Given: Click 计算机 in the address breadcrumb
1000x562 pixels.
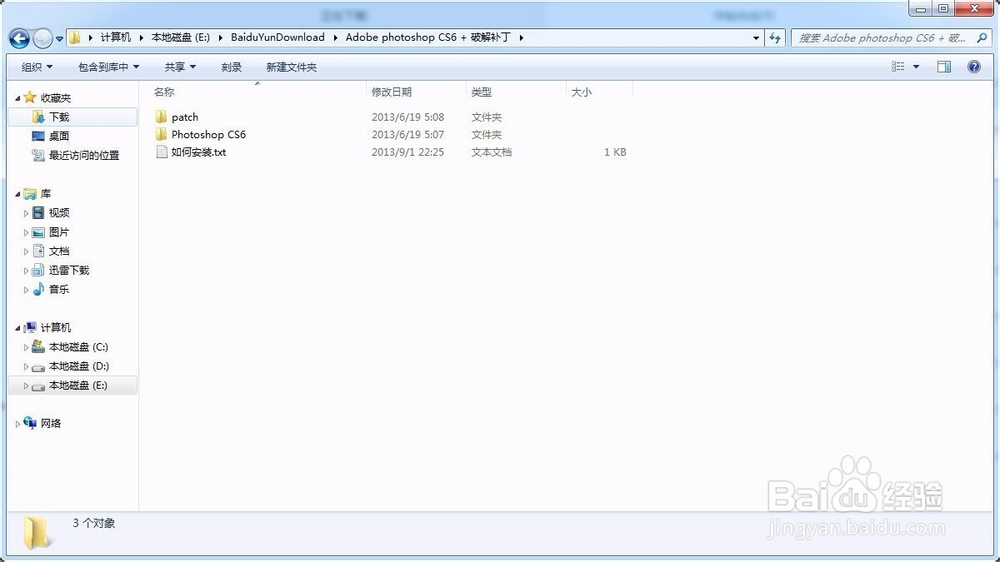Looking at the screenshot, I should point(115,38).
